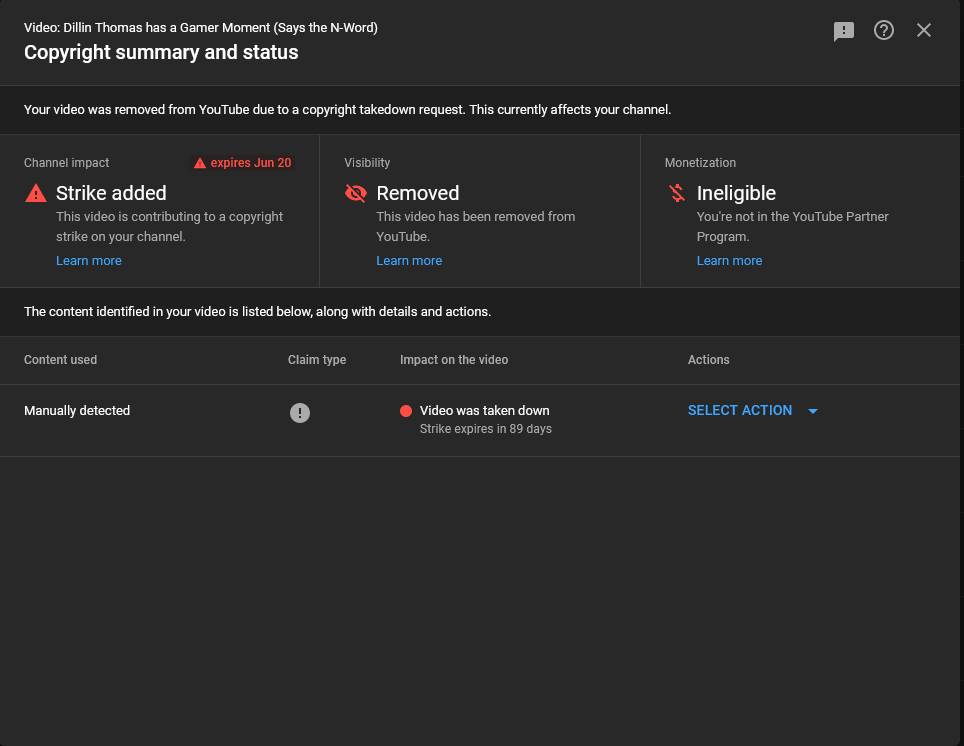964x746 pixels.
Task: Click the 'Content used' column header
Action: click(60, 360)
